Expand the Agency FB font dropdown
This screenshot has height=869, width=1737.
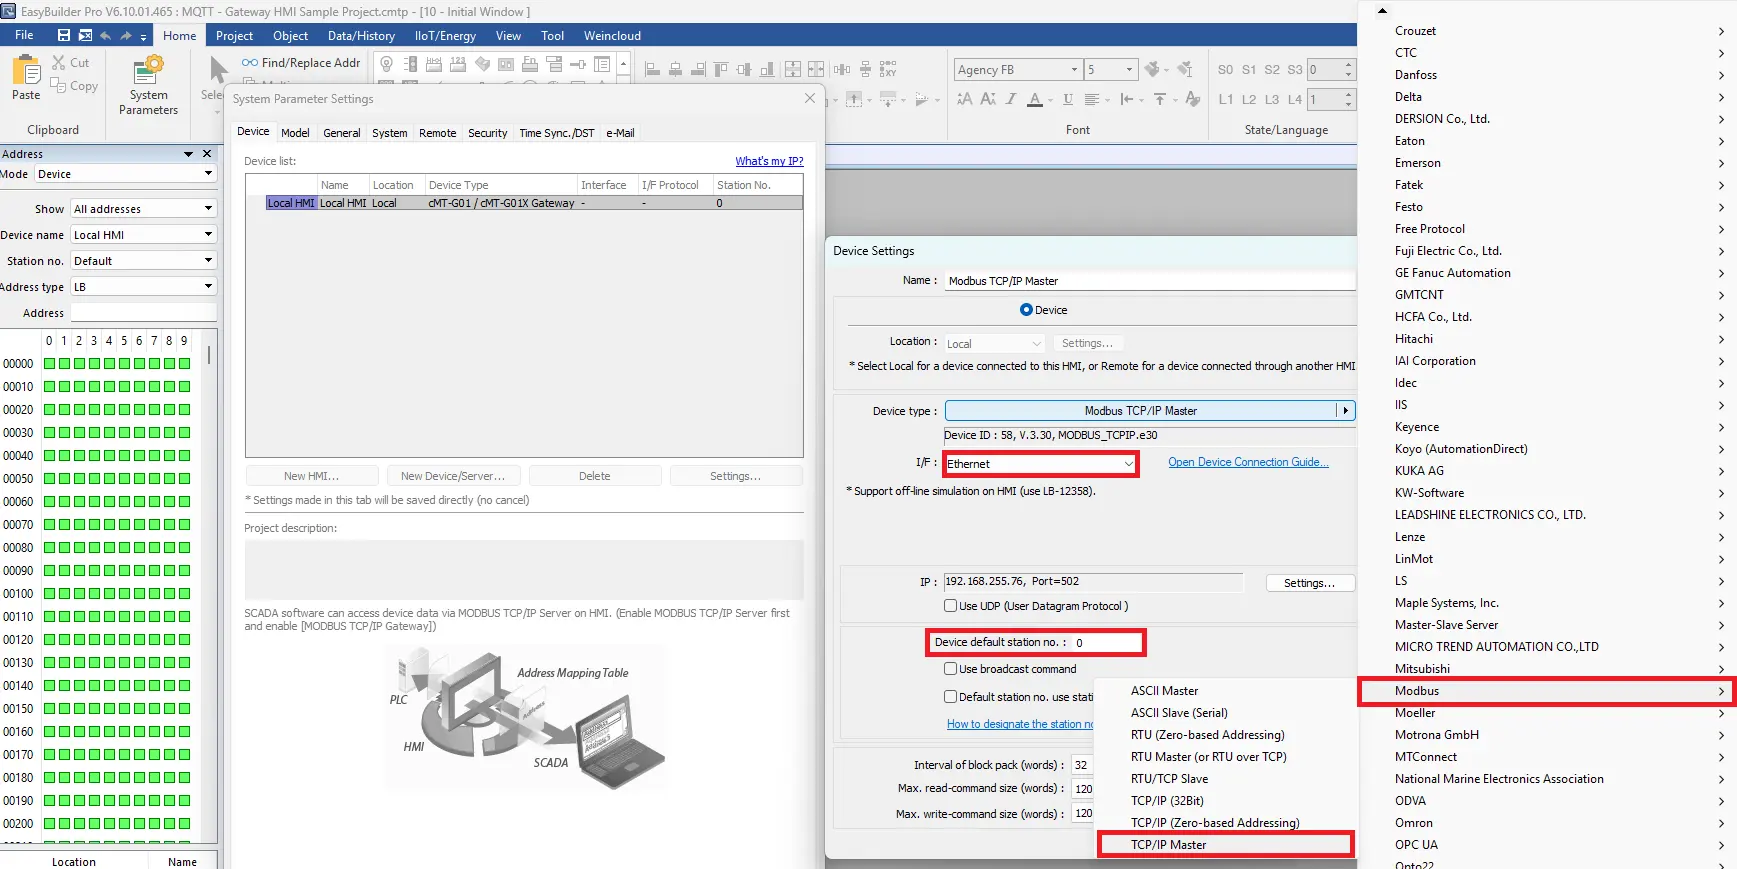1074,70
